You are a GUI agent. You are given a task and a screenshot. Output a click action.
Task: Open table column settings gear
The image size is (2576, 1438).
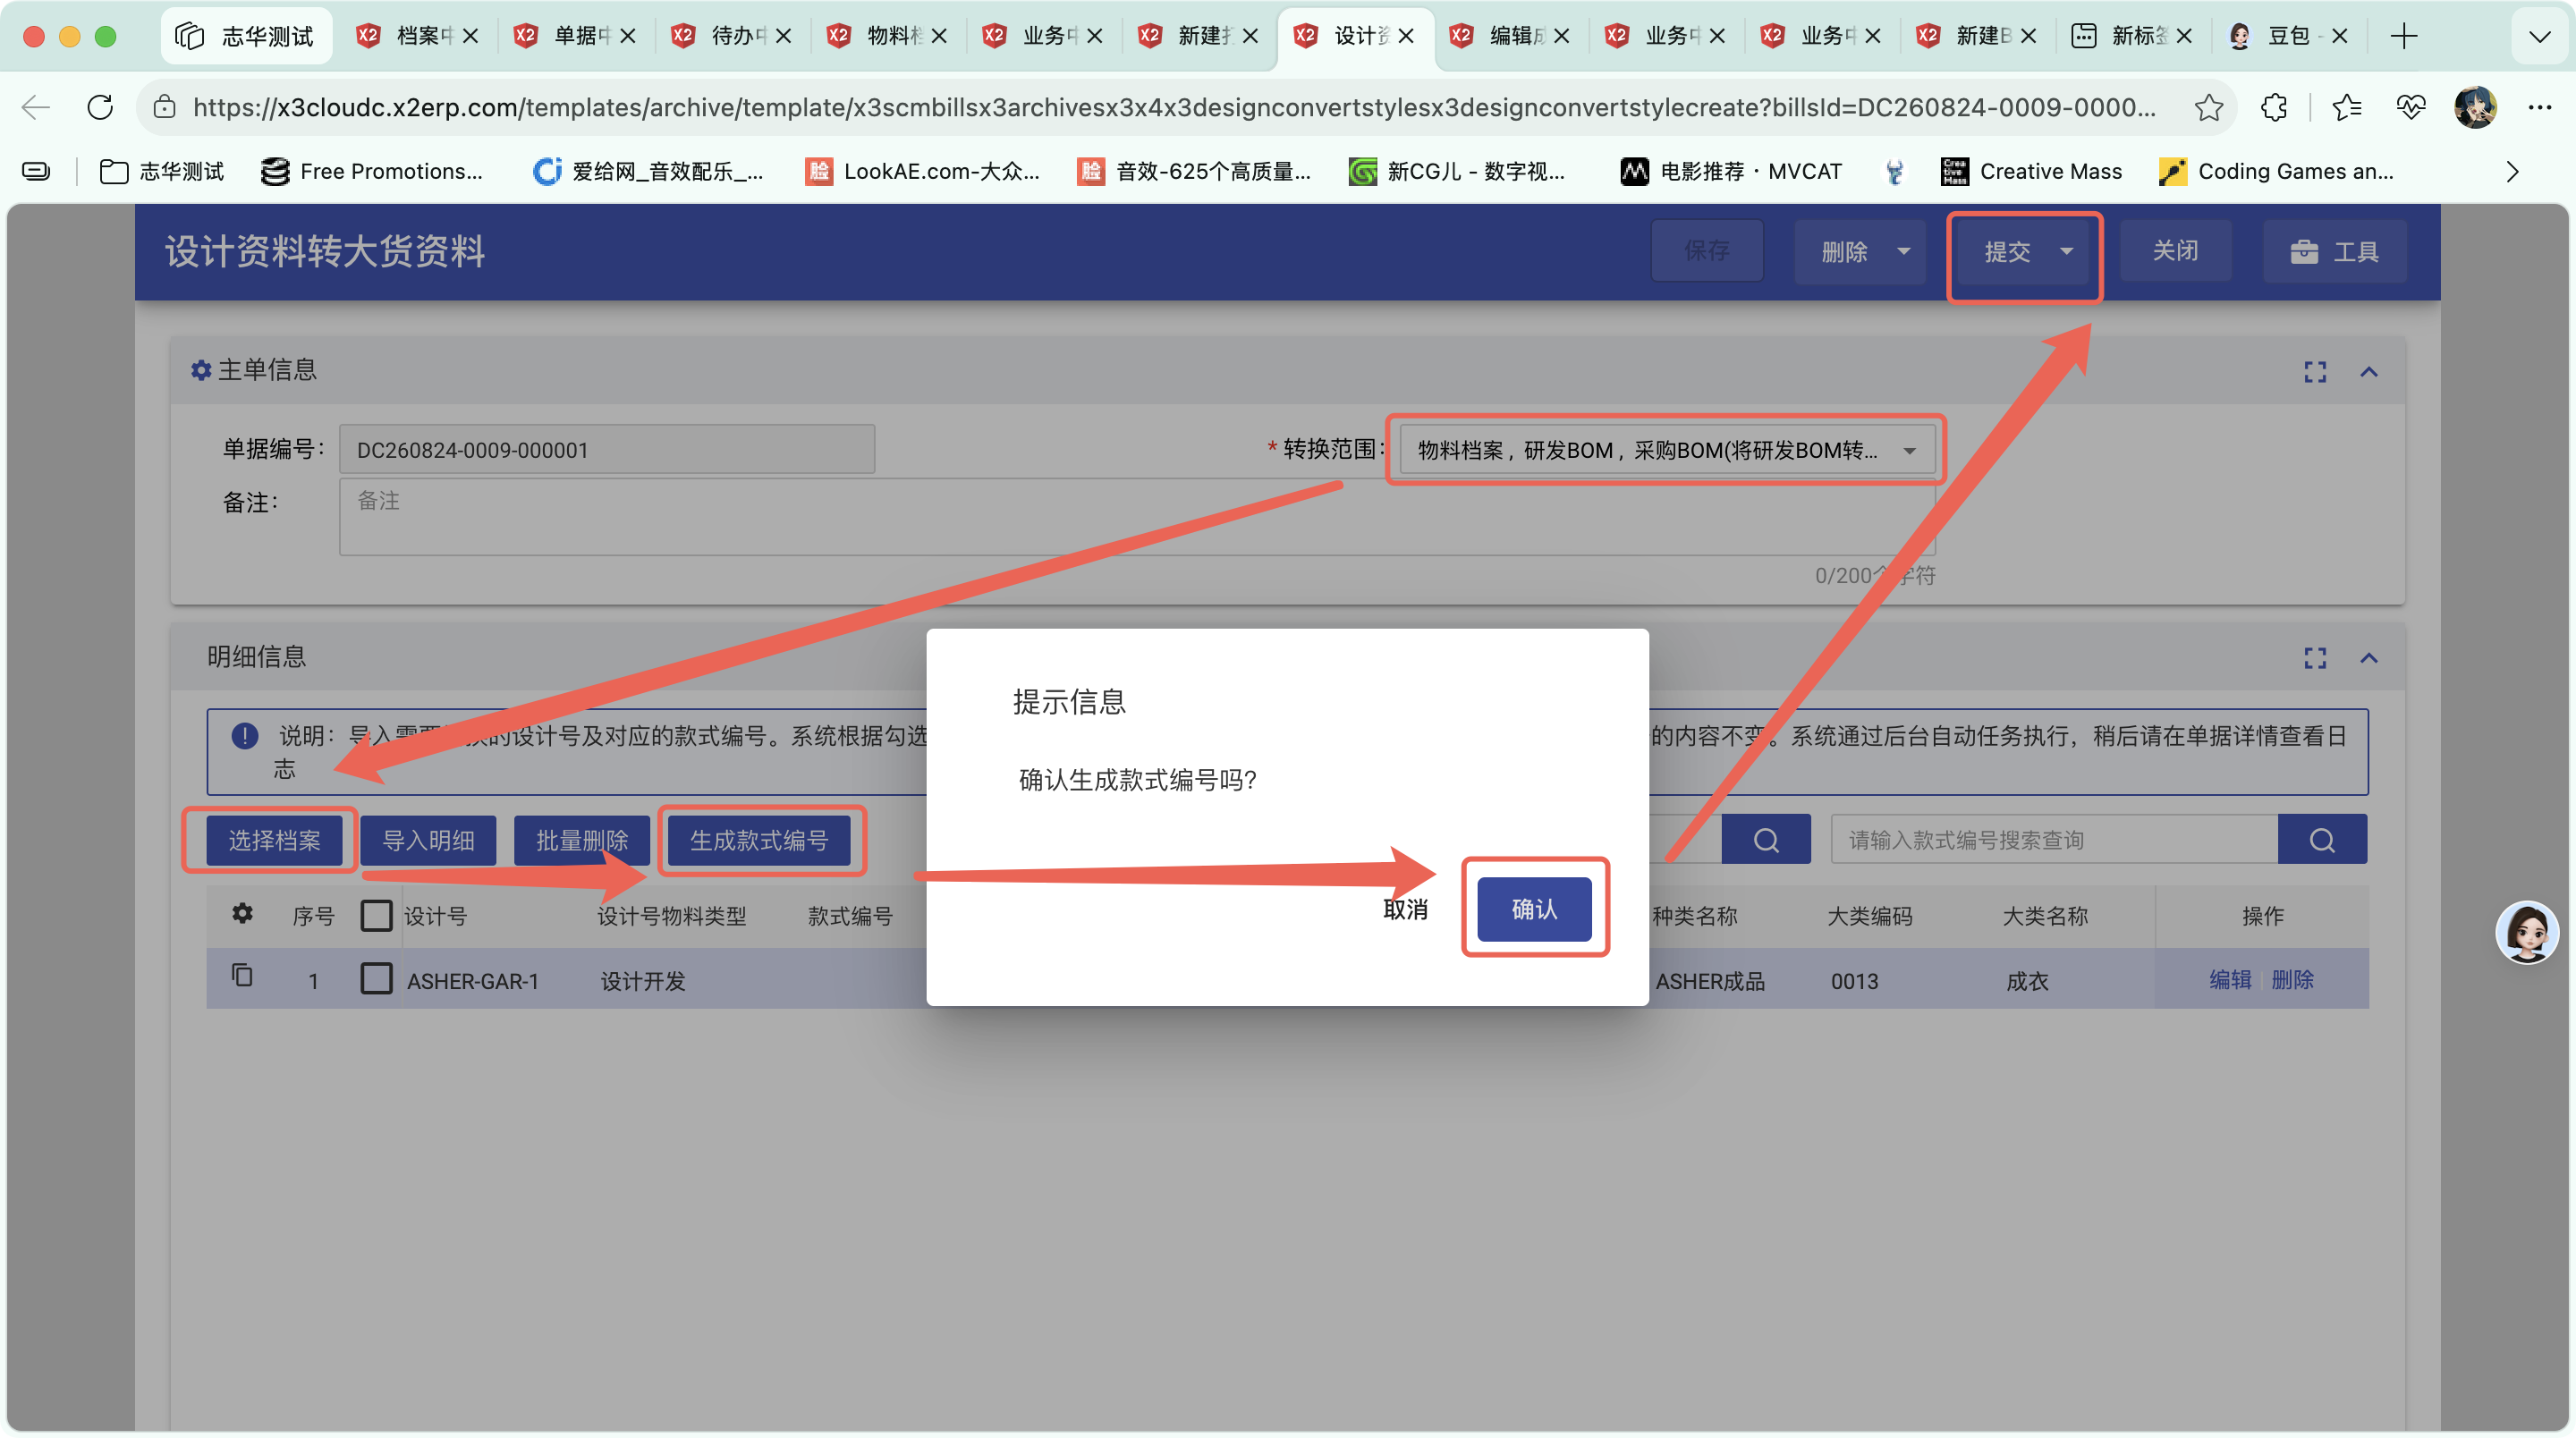(242, 913)
